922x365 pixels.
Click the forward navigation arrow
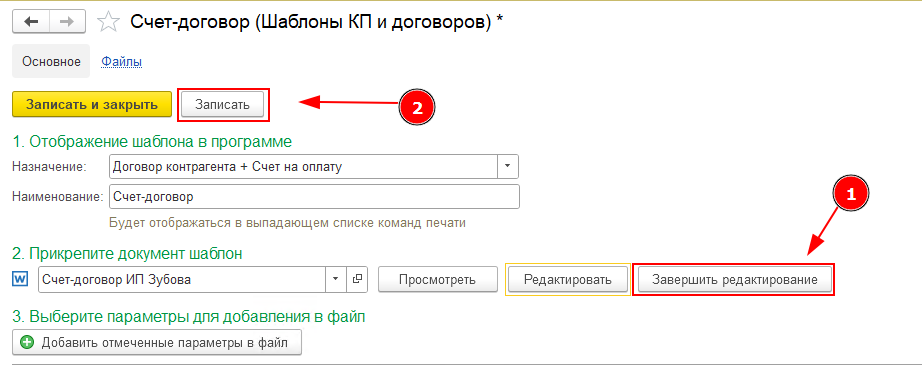pos(68,22)
